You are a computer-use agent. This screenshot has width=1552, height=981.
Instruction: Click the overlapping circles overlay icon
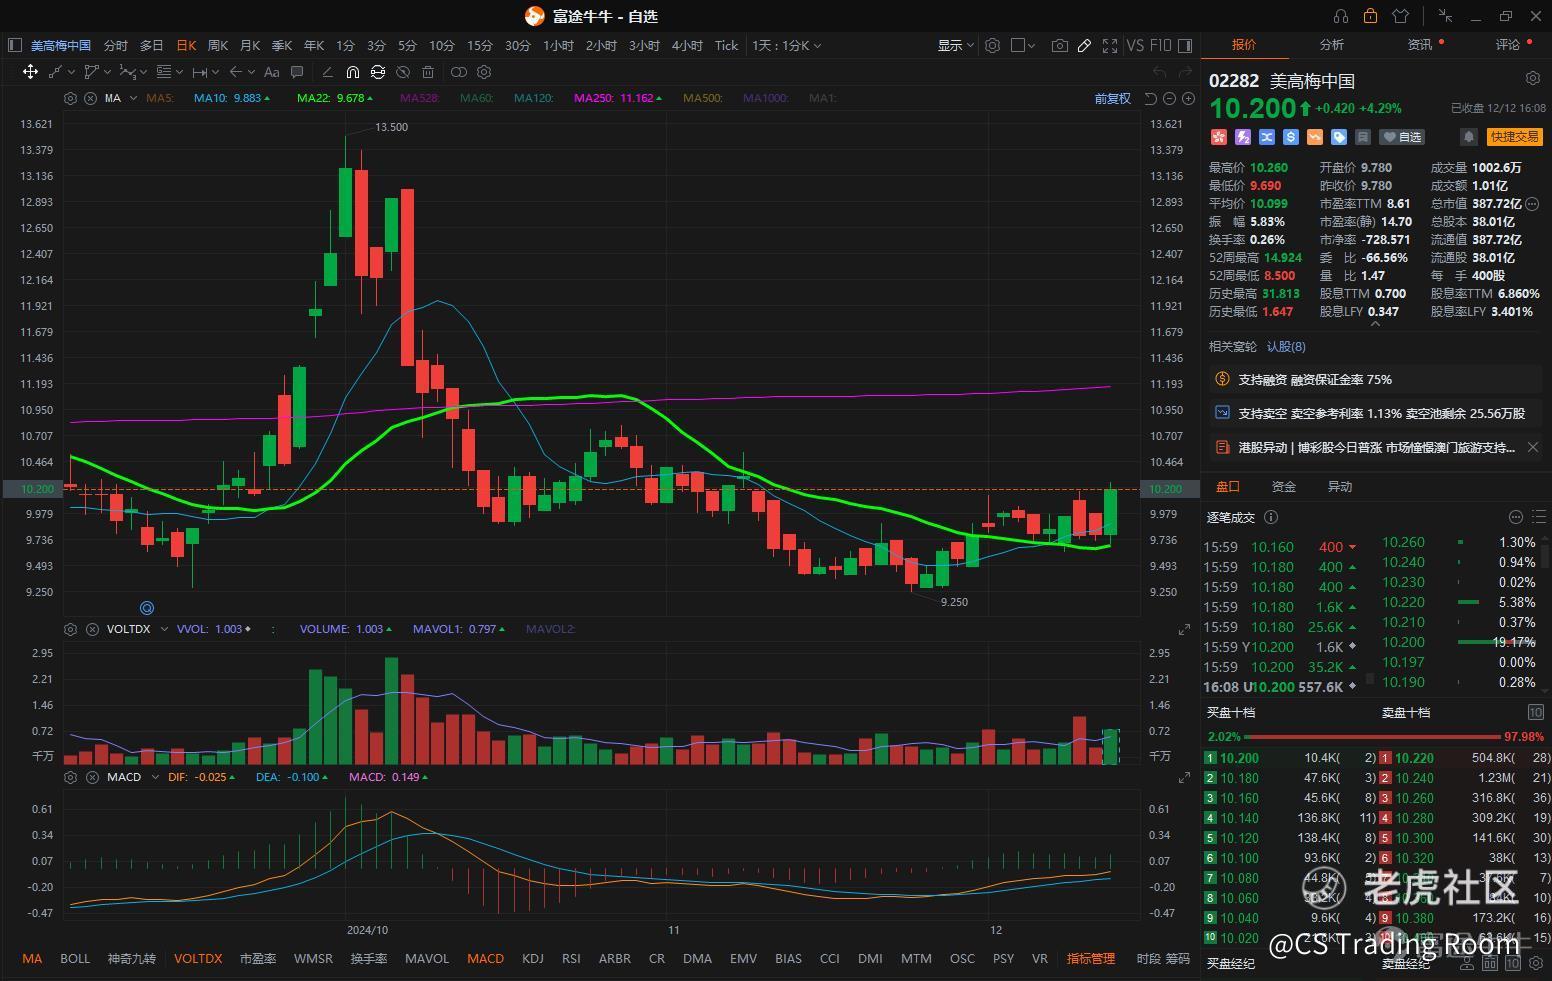(459, 72)
